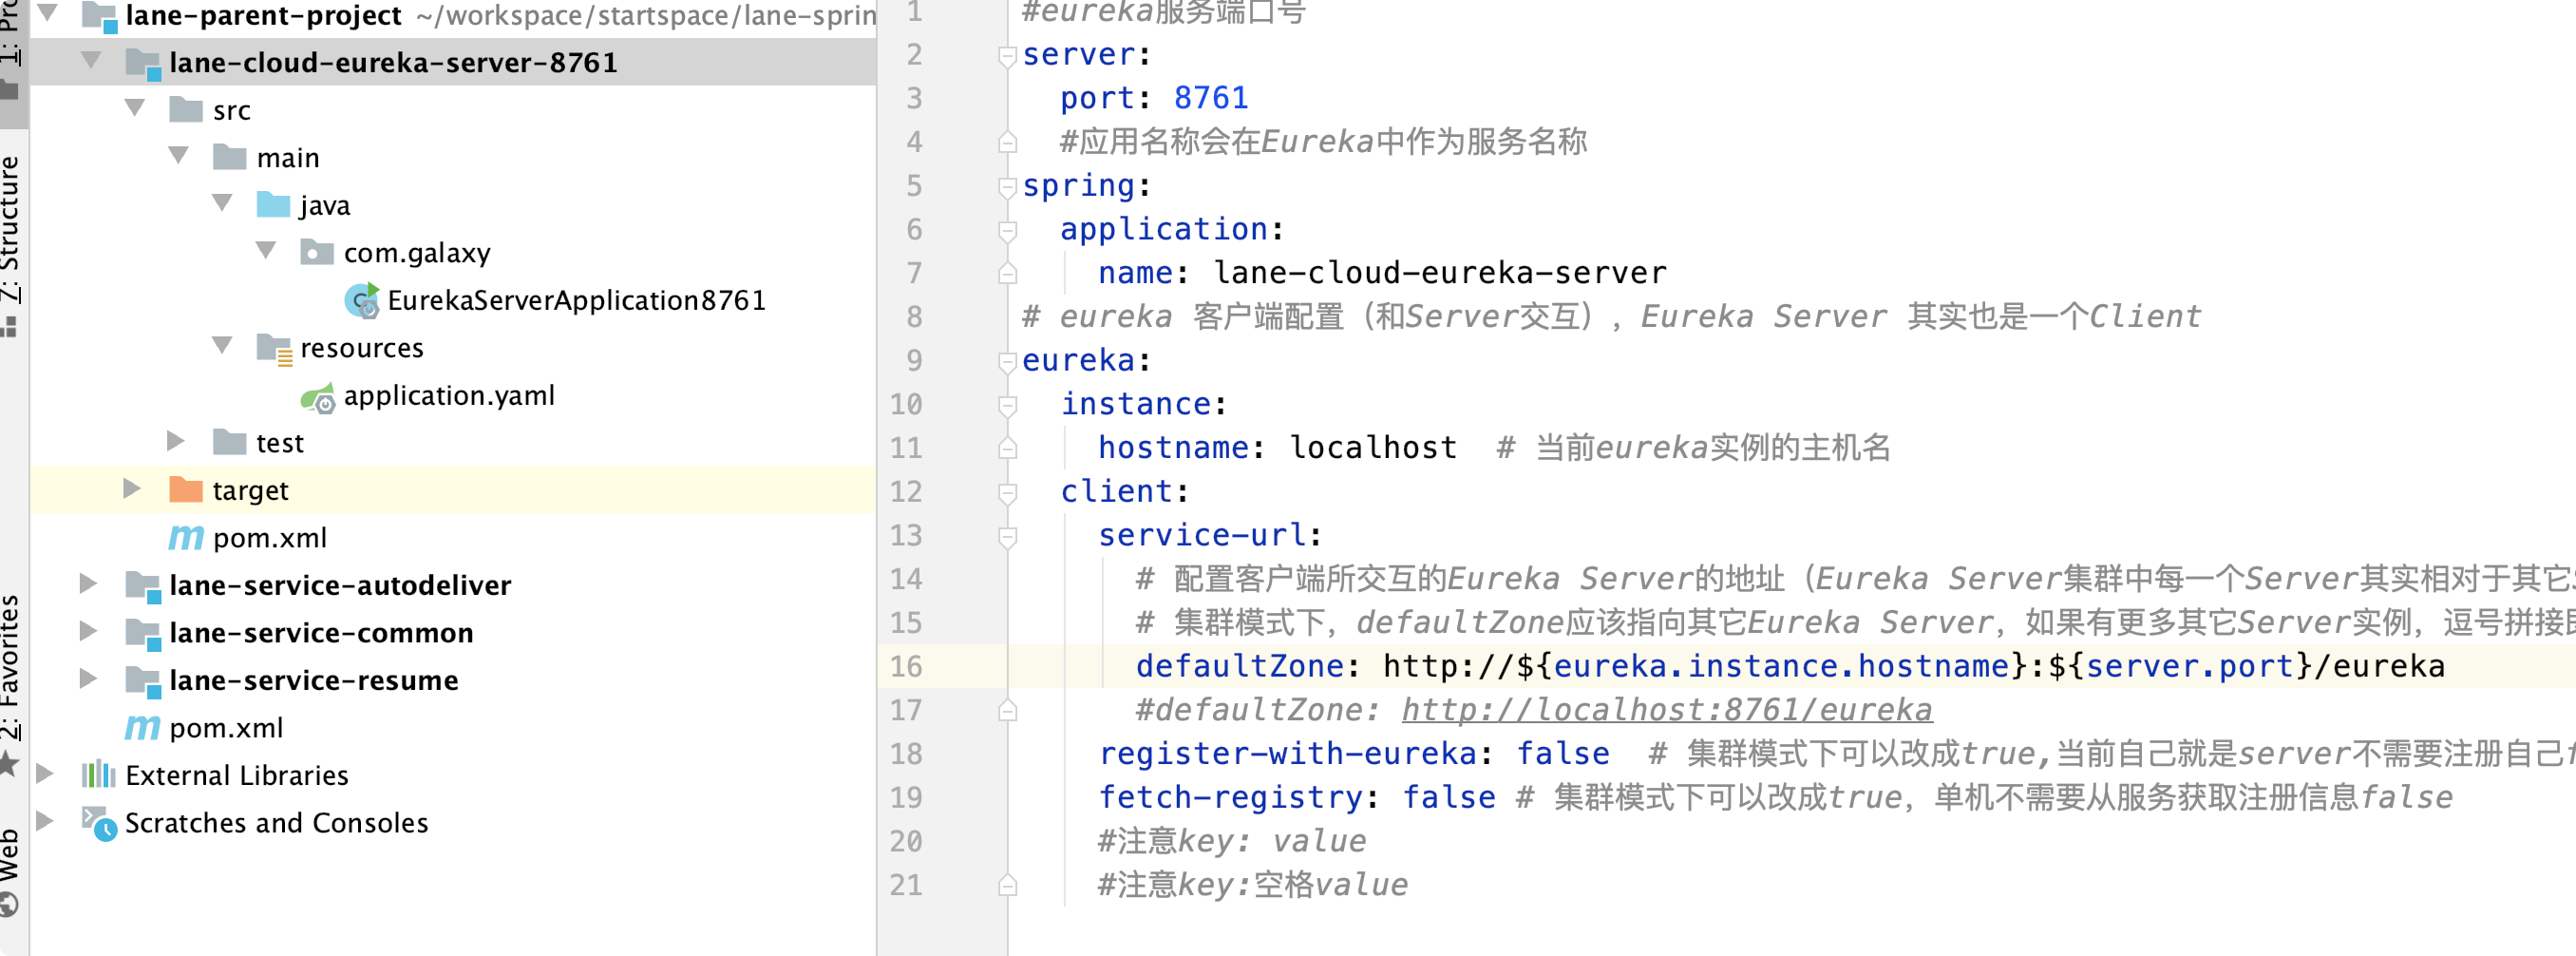Expand Scratches and Consoles

point(44,821)
